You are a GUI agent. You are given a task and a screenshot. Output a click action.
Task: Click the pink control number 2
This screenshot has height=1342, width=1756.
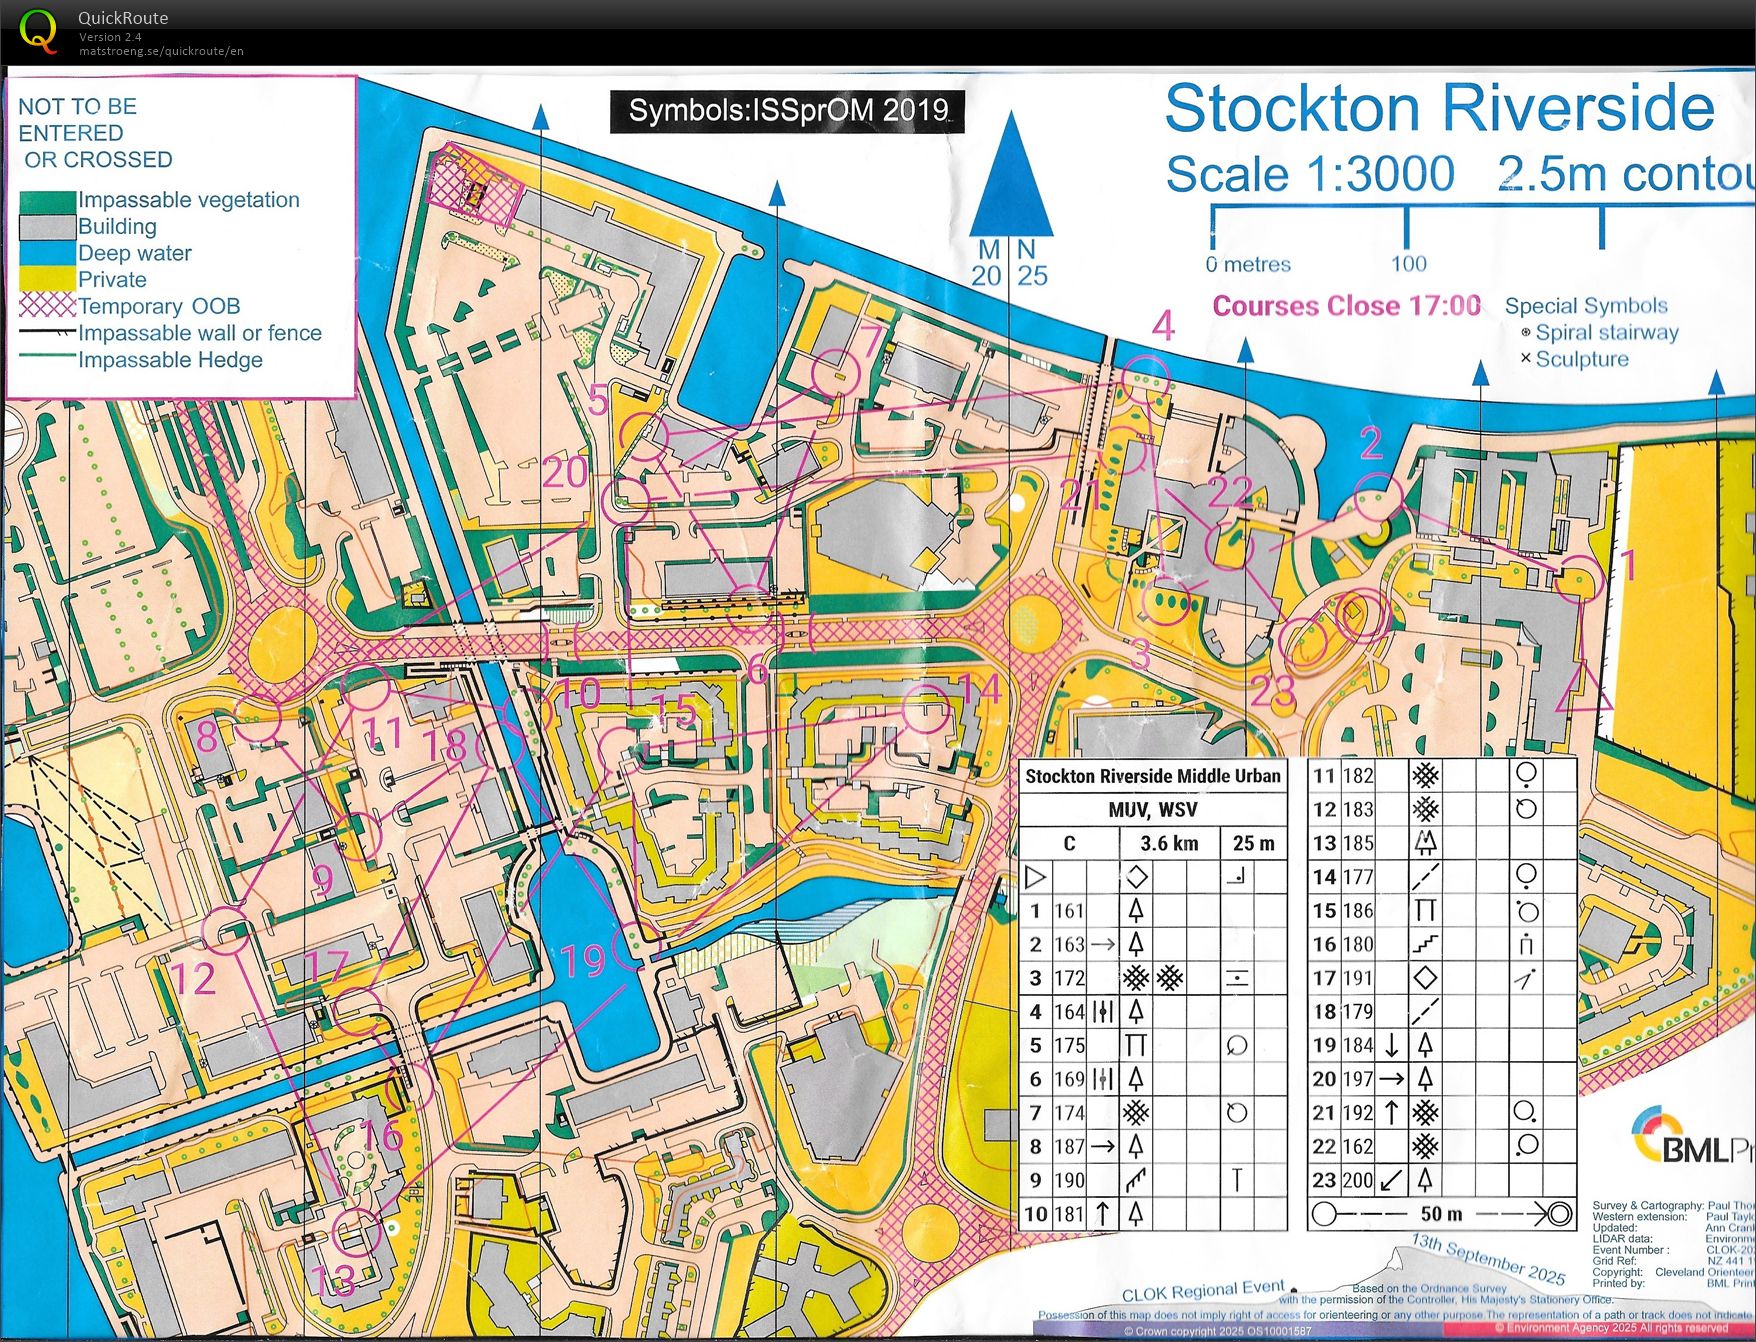tap(1371, 443)
